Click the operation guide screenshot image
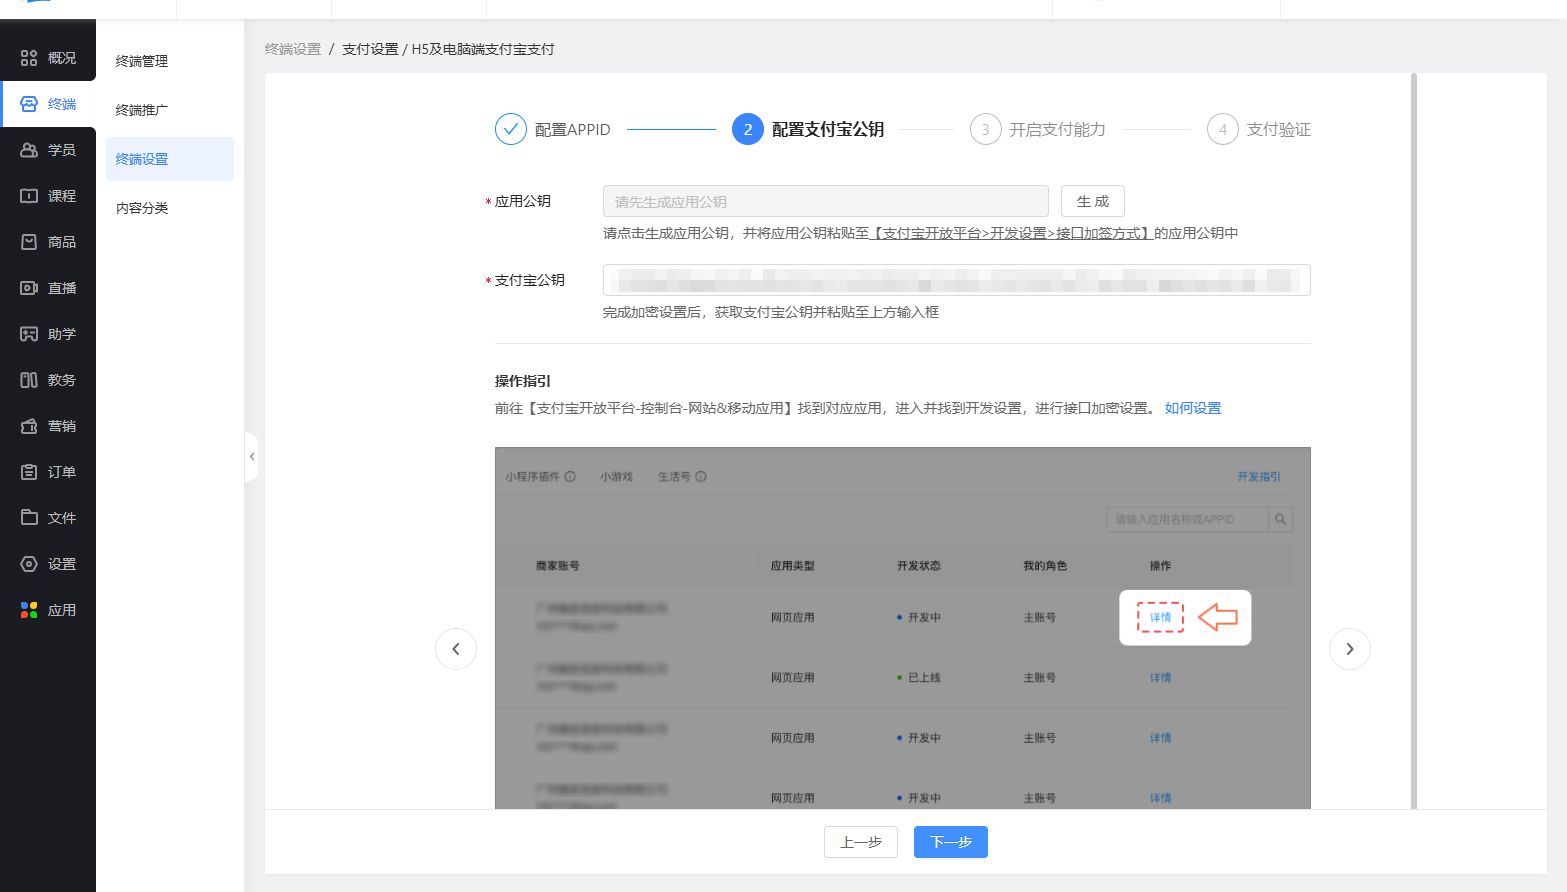The height and width of the screenshot is (892, 1567). (903, 628)
